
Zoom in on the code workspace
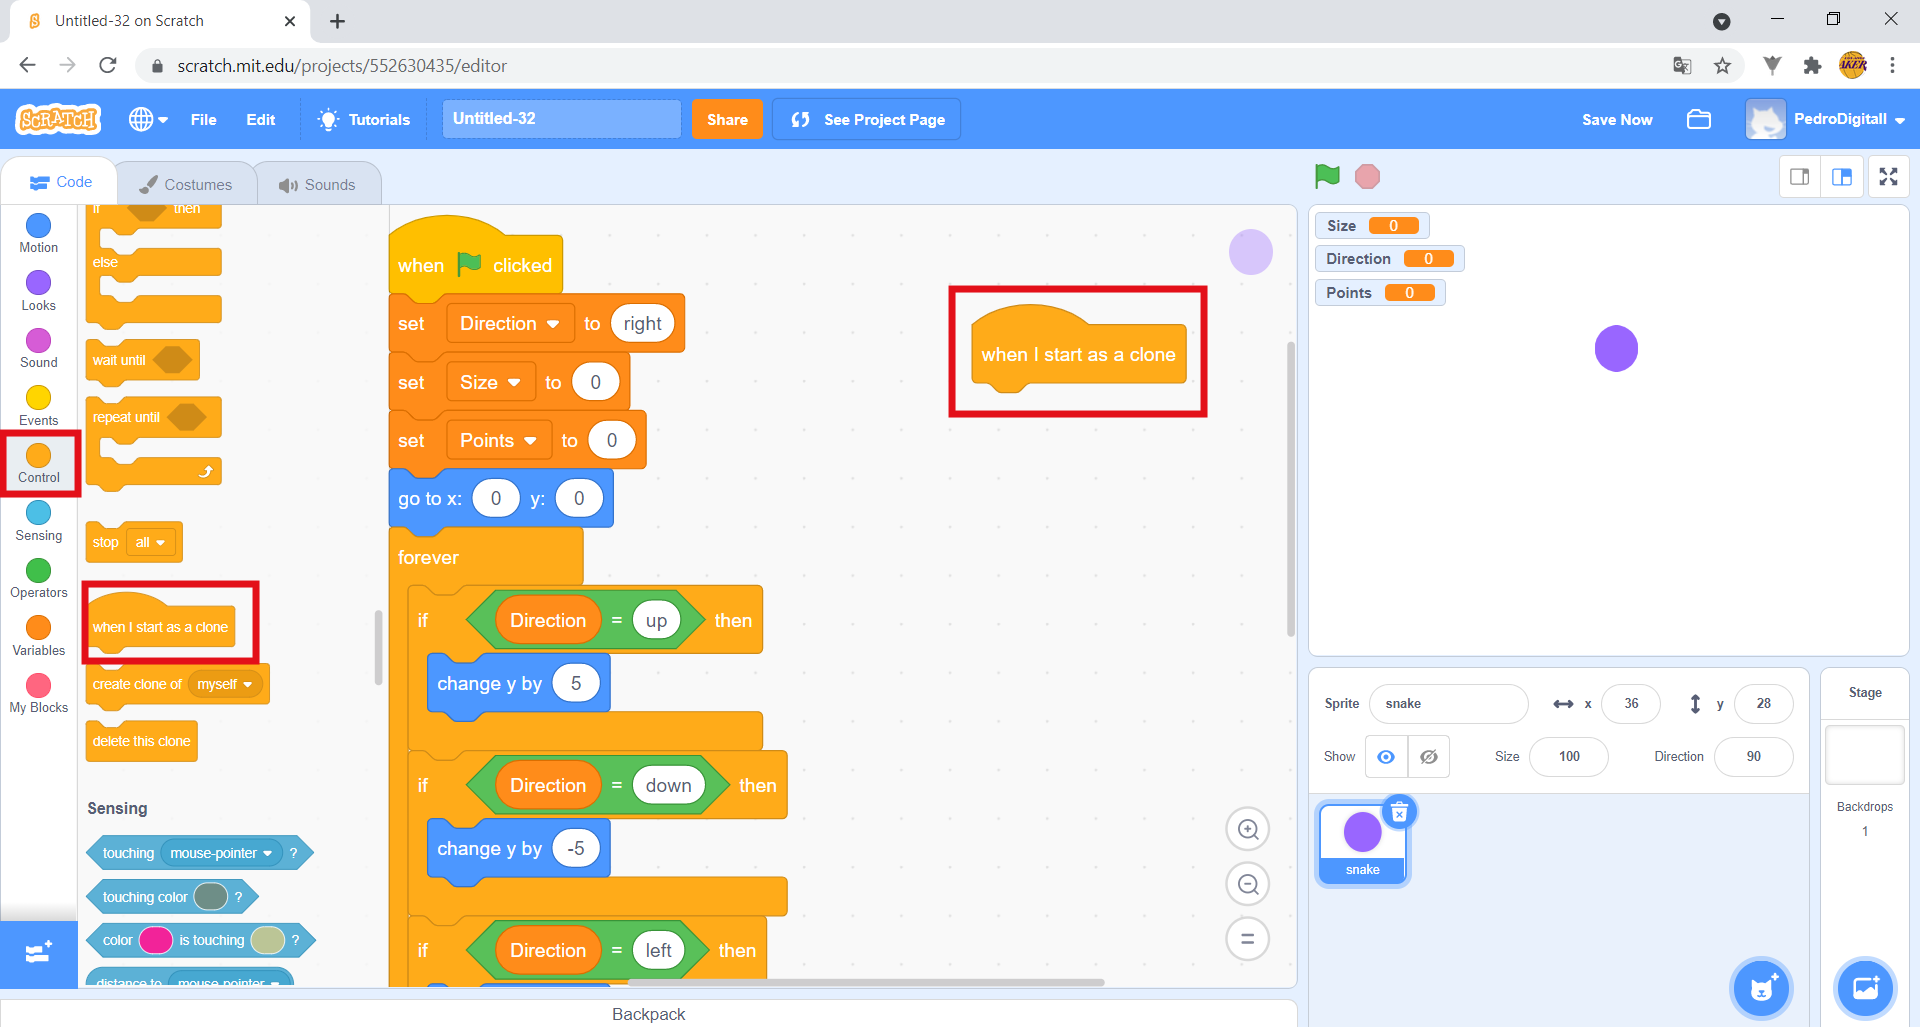click(x=1248, y=829)
